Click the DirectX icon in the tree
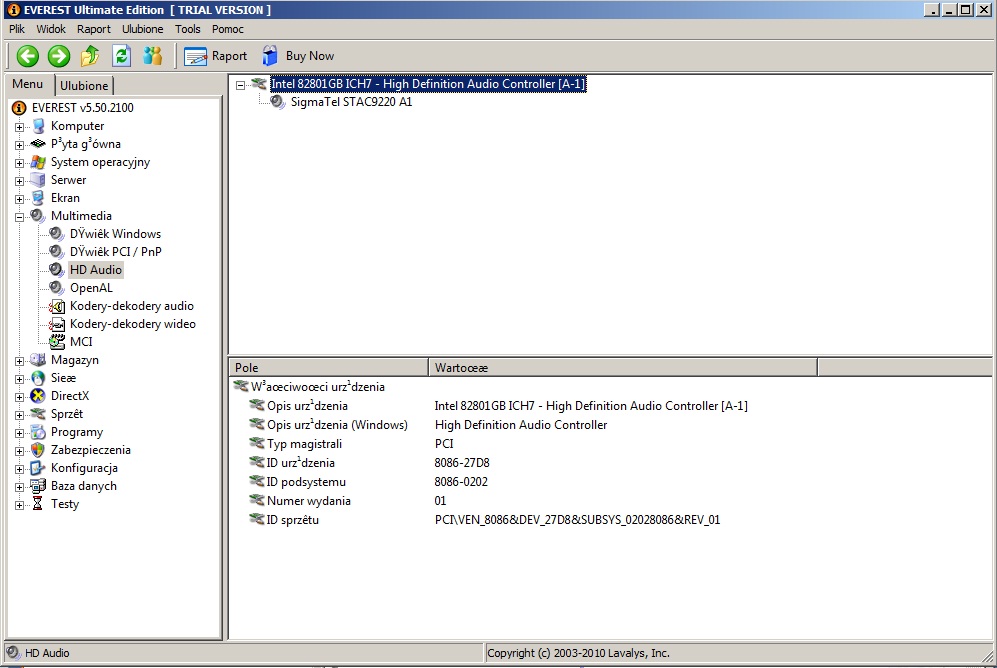Image resolution: width=997 pixels, height=668 pixels. coord(38,396)
